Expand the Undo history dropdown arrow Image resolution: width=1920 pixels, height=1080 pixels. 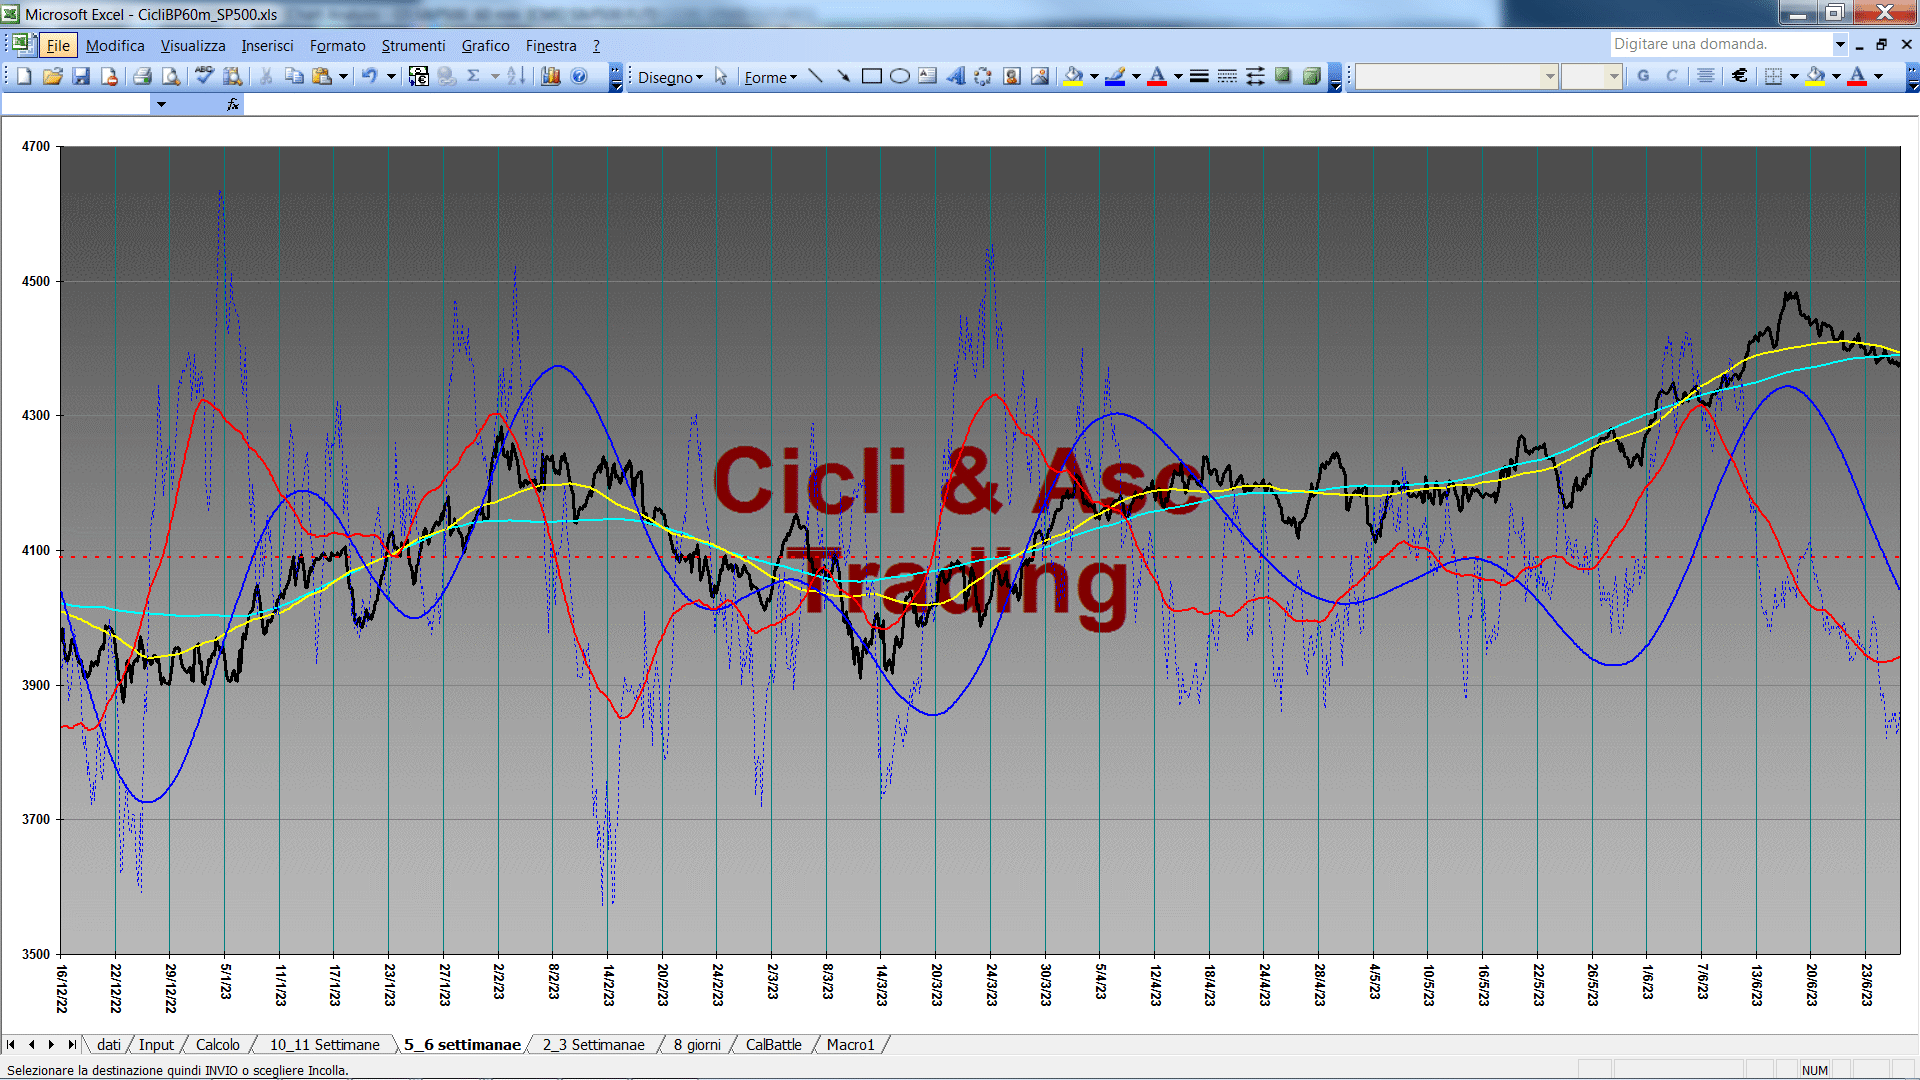coord(391,76)
